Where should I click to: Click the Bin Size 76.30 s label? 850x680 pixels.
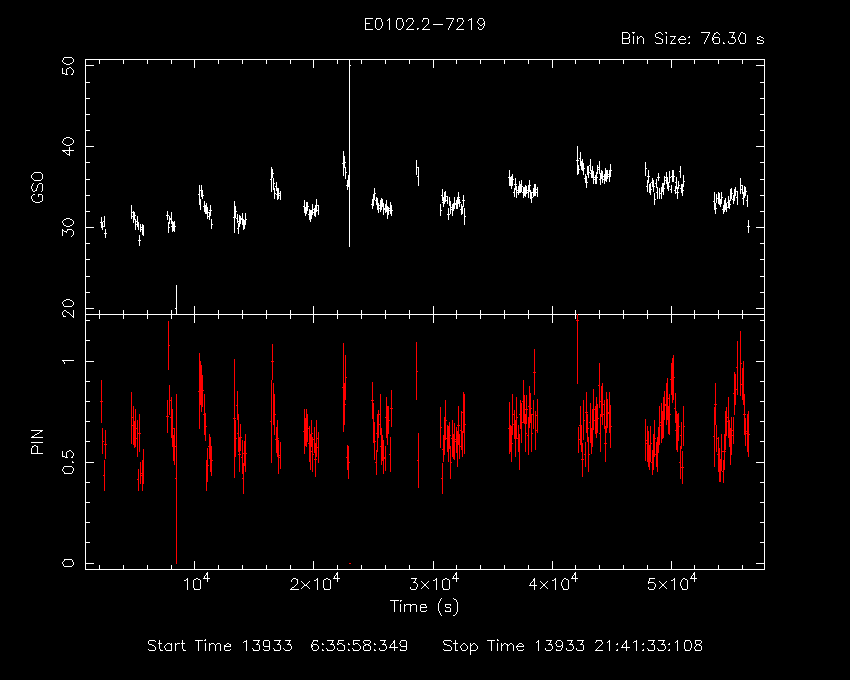692,39
